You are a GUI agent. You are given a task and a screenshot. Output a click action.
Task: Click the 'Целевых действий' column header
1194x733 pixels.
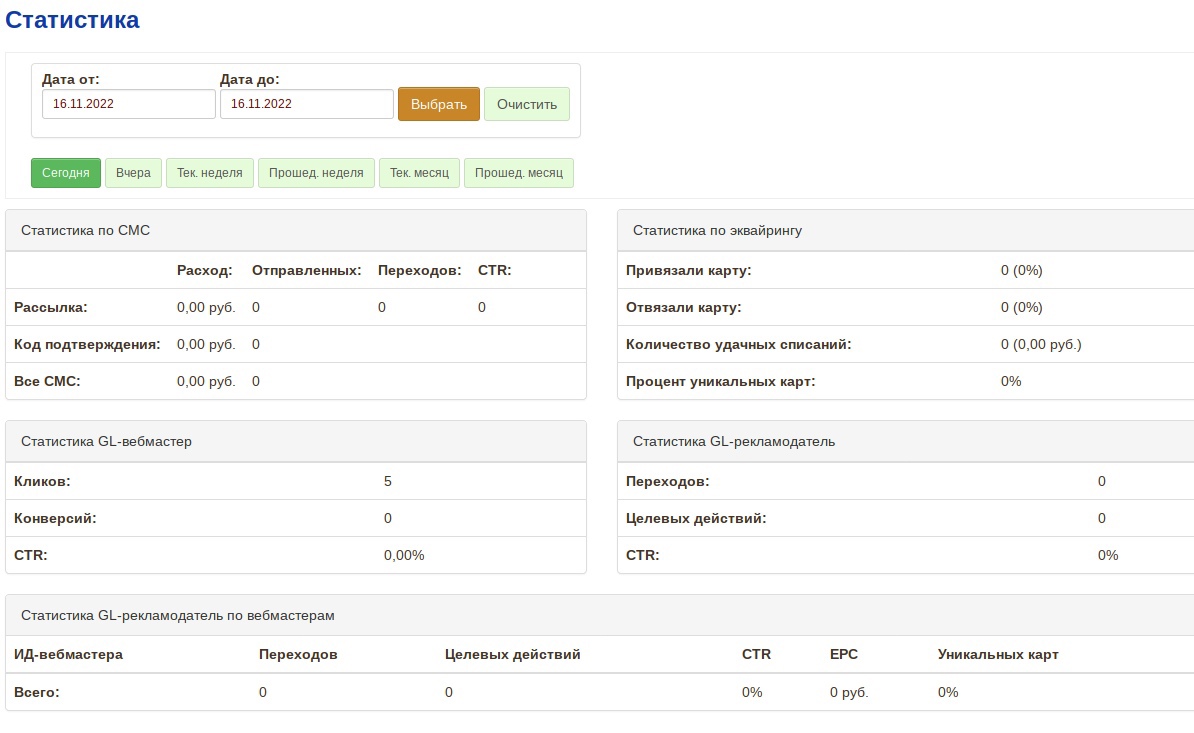[x=512, y=655]
